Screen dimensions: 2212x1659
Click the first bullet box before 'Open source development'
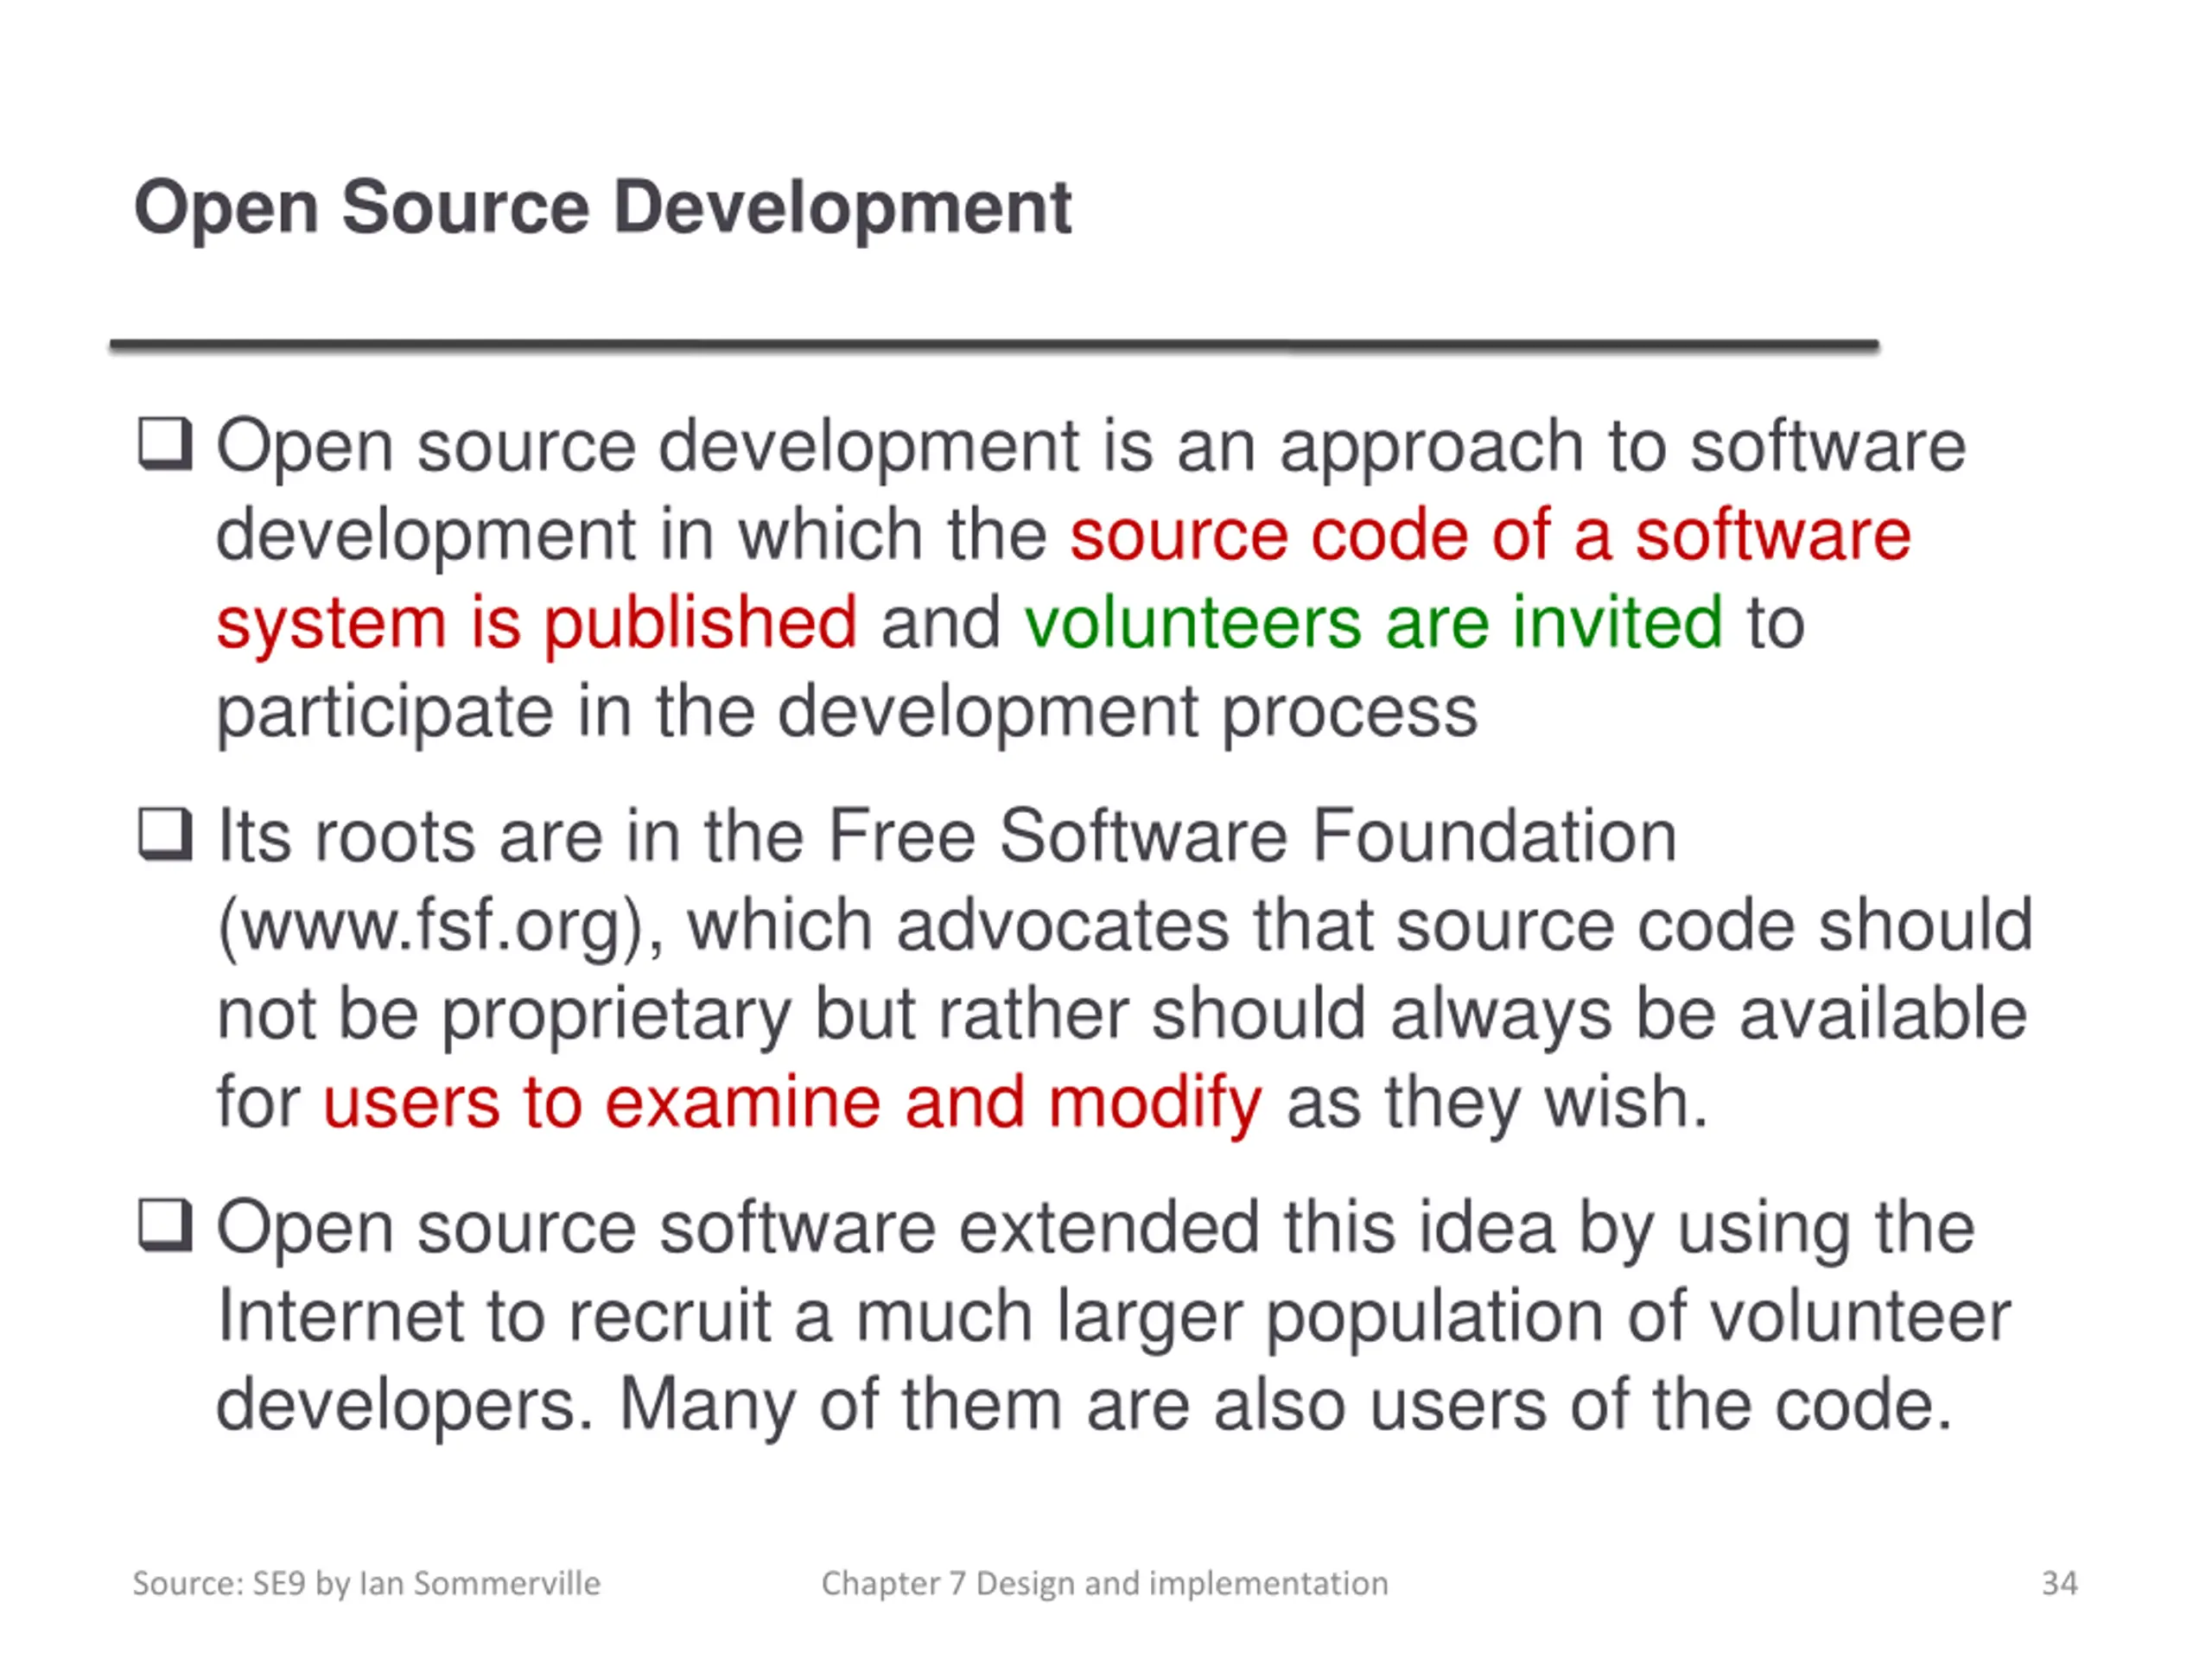coord(165,444)
